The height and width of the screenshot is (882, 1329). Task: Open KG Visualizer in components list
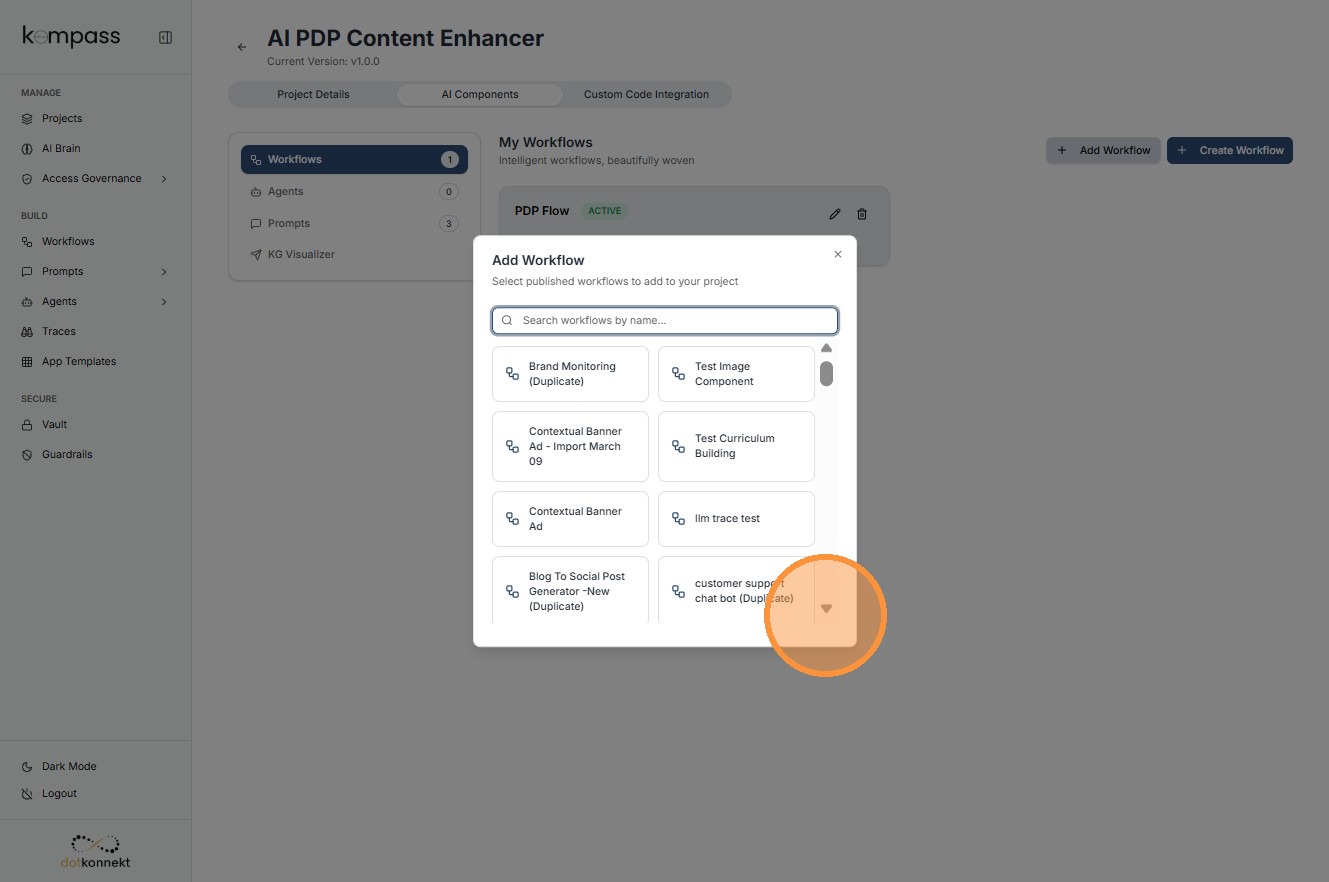point(301,254)
